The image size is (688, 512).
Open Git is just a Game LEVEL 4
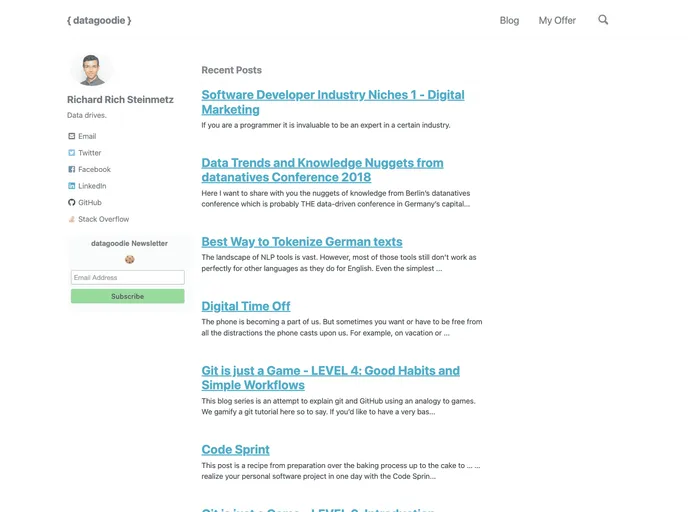click(330, 377)
